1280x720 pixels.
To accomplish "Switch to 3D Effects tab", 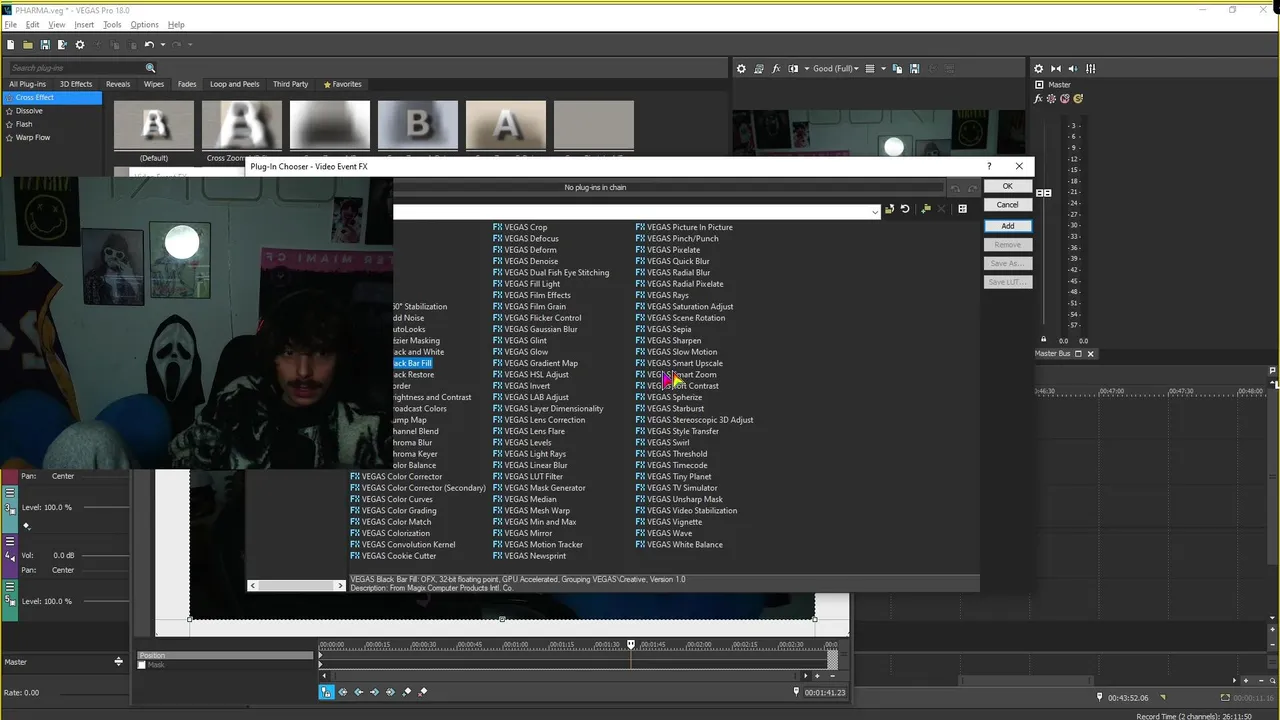I will 76,84.
